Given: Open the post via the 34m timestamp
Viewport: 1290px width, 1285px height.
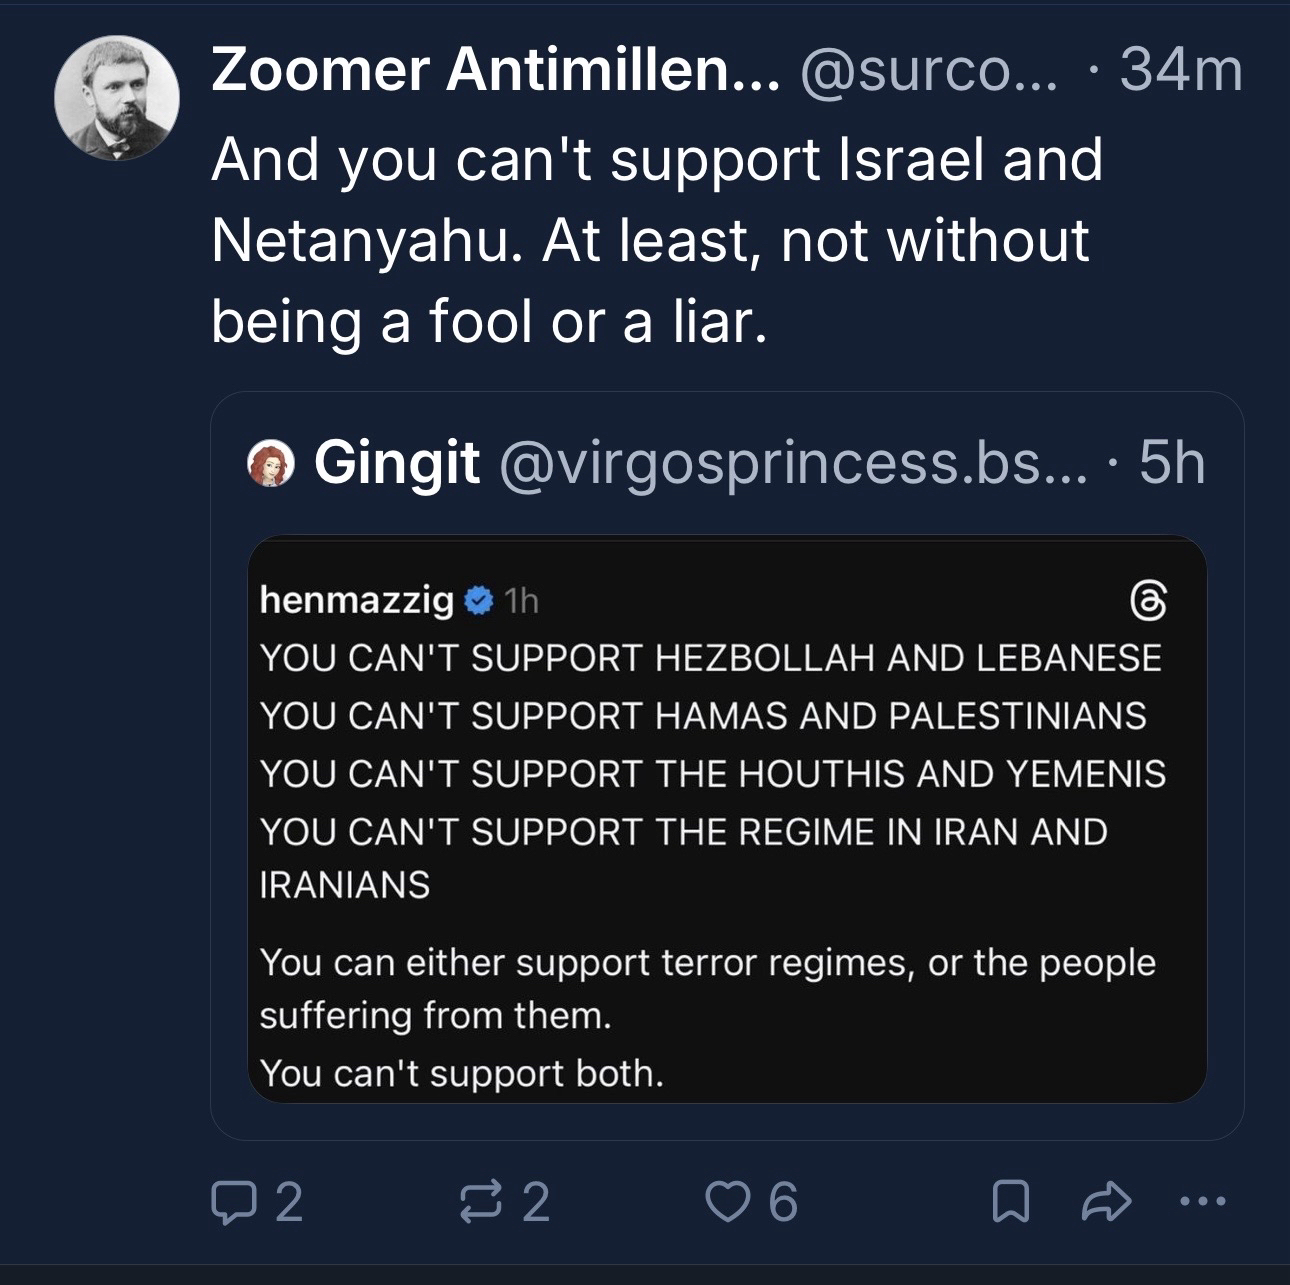Looking at the screenshot, I should pyautogui.click(x=1181, y=71).
